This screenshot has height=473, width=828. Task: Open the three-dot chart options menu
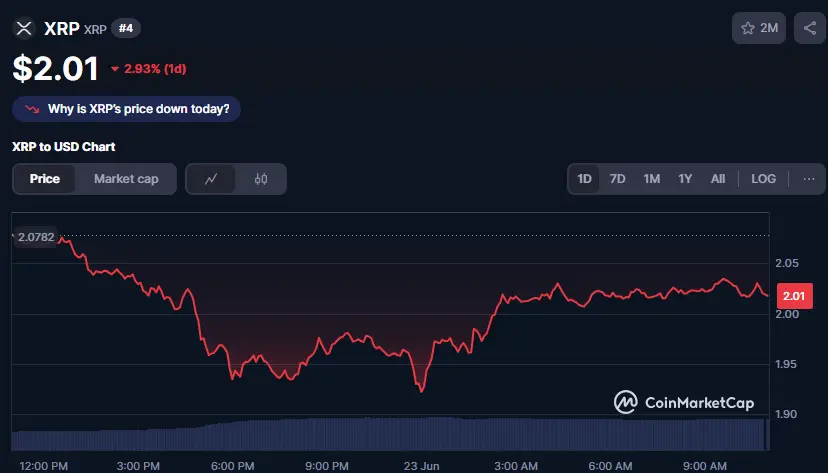pyautogui.click(x=808, y=179)
